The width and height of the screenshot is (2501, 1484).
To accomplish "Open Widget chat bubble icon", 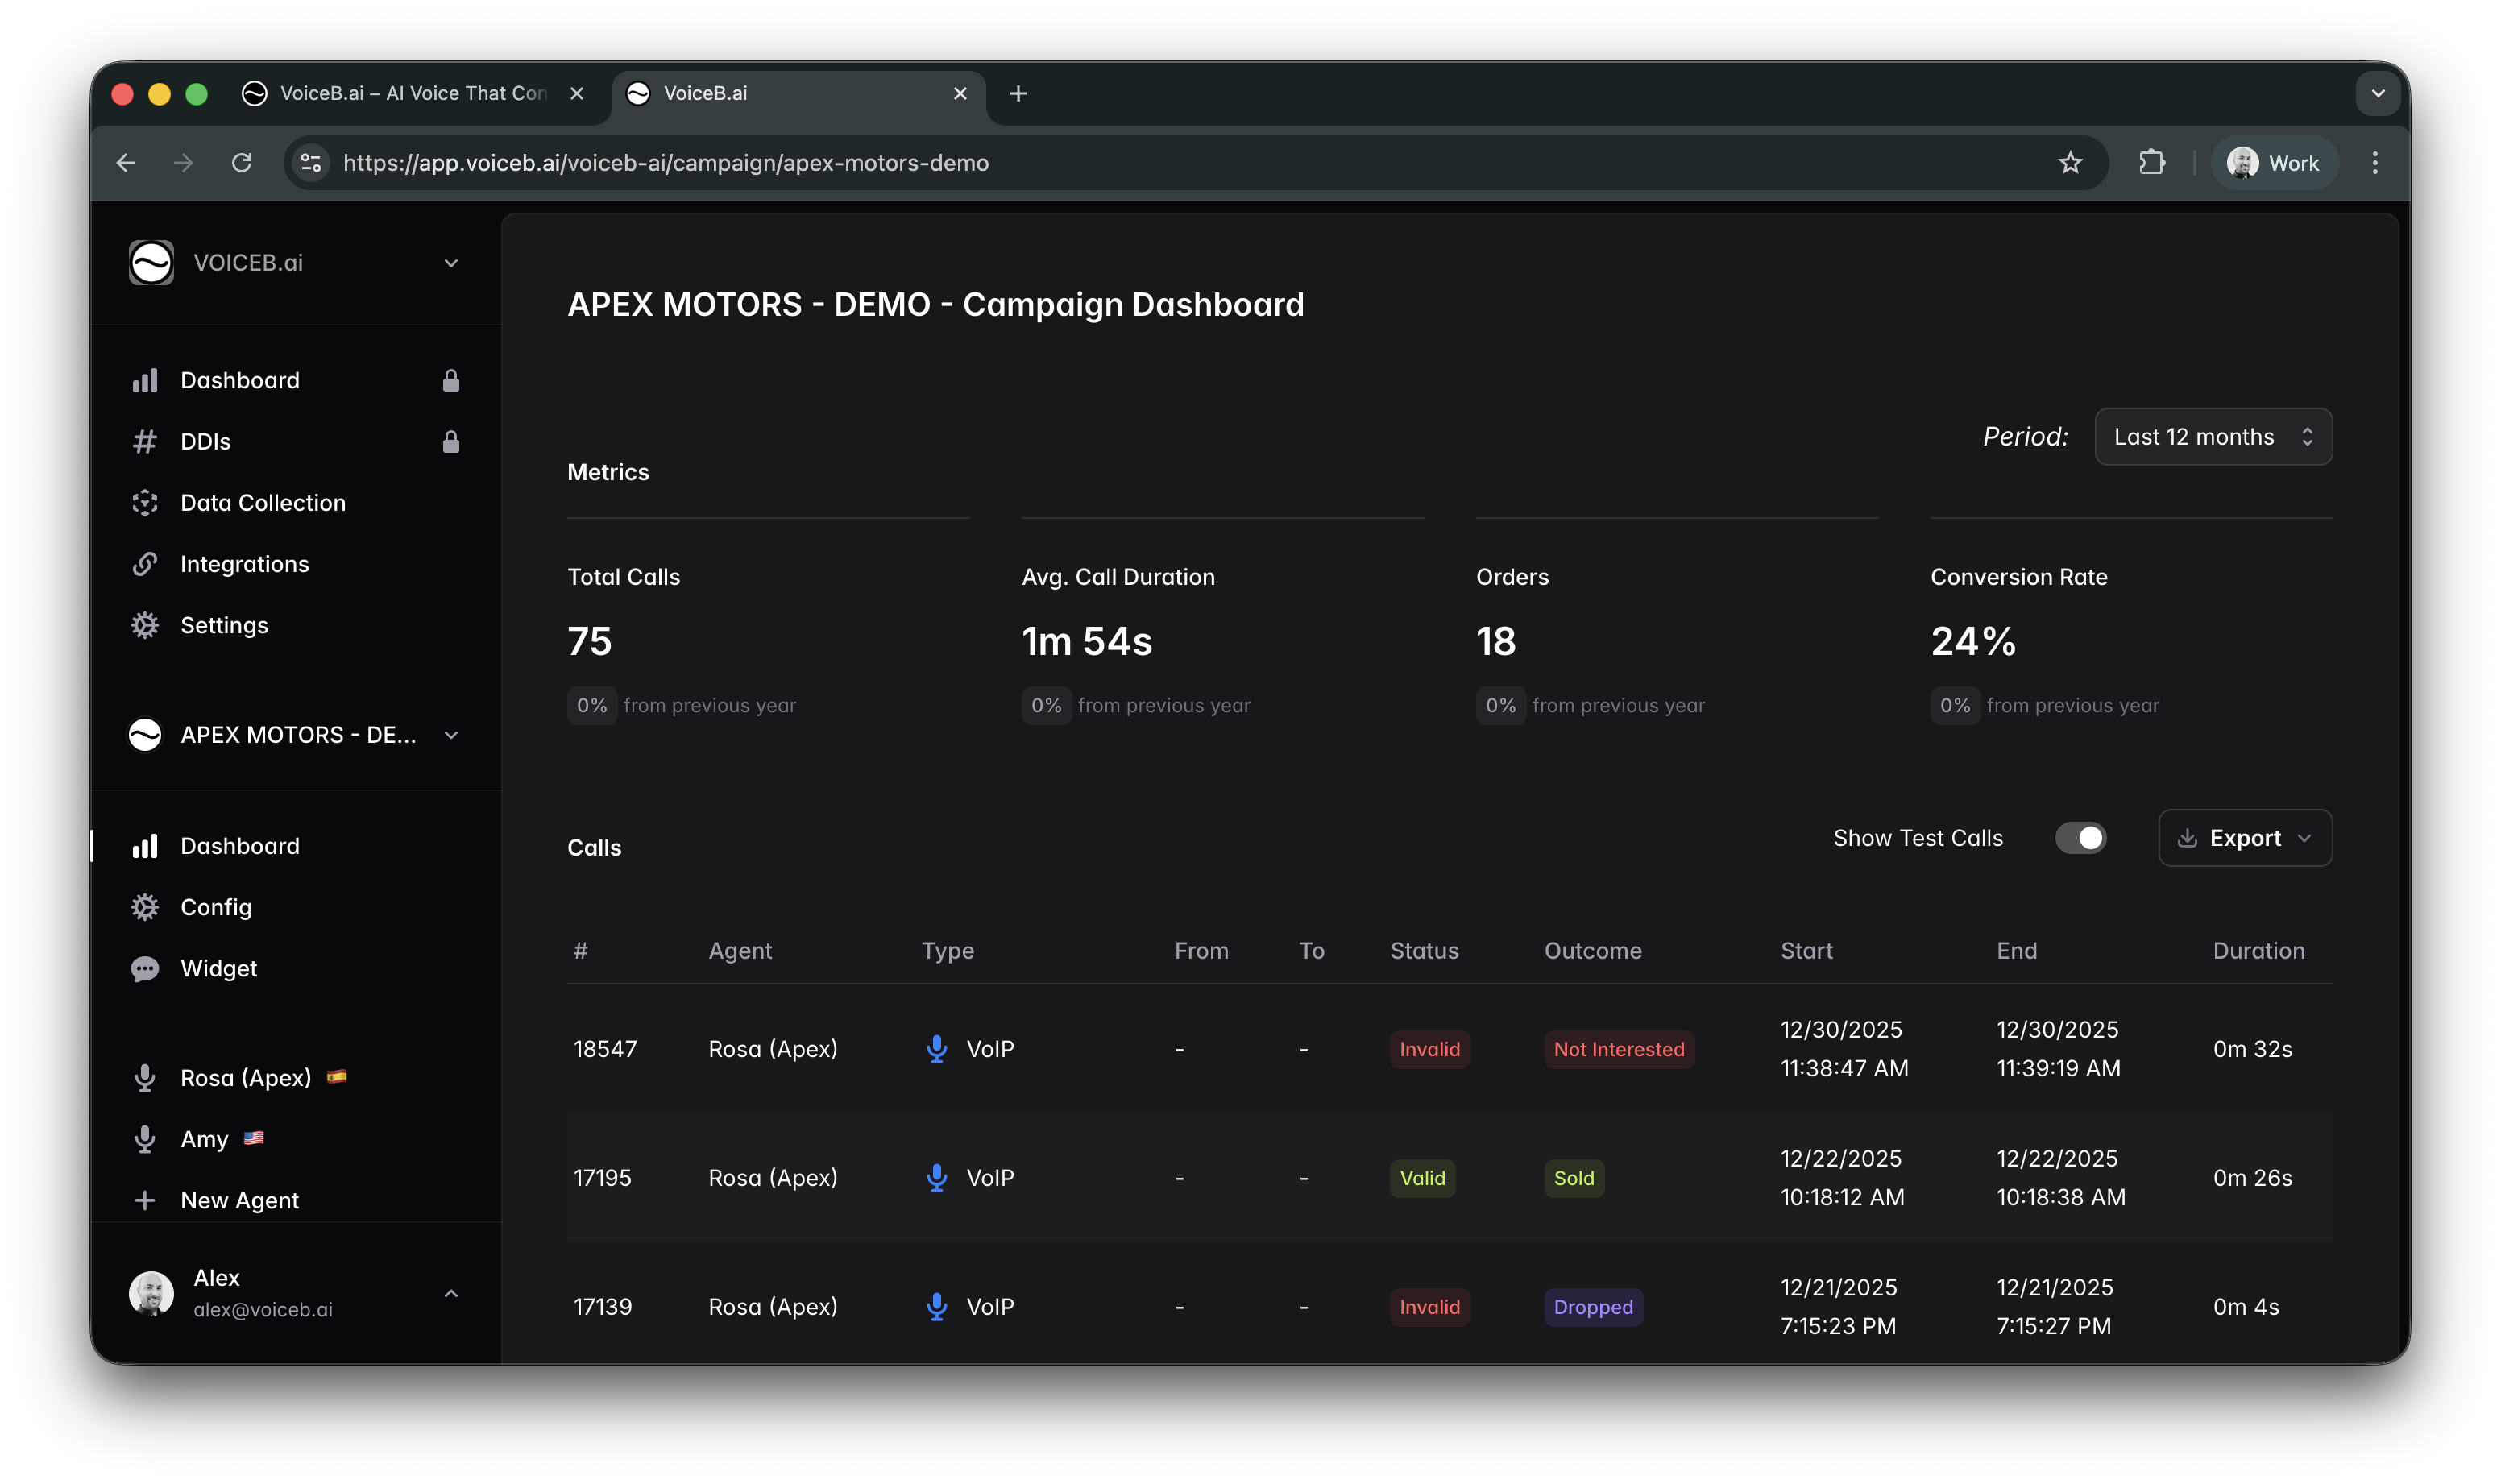I will click(x=145, y=969).
